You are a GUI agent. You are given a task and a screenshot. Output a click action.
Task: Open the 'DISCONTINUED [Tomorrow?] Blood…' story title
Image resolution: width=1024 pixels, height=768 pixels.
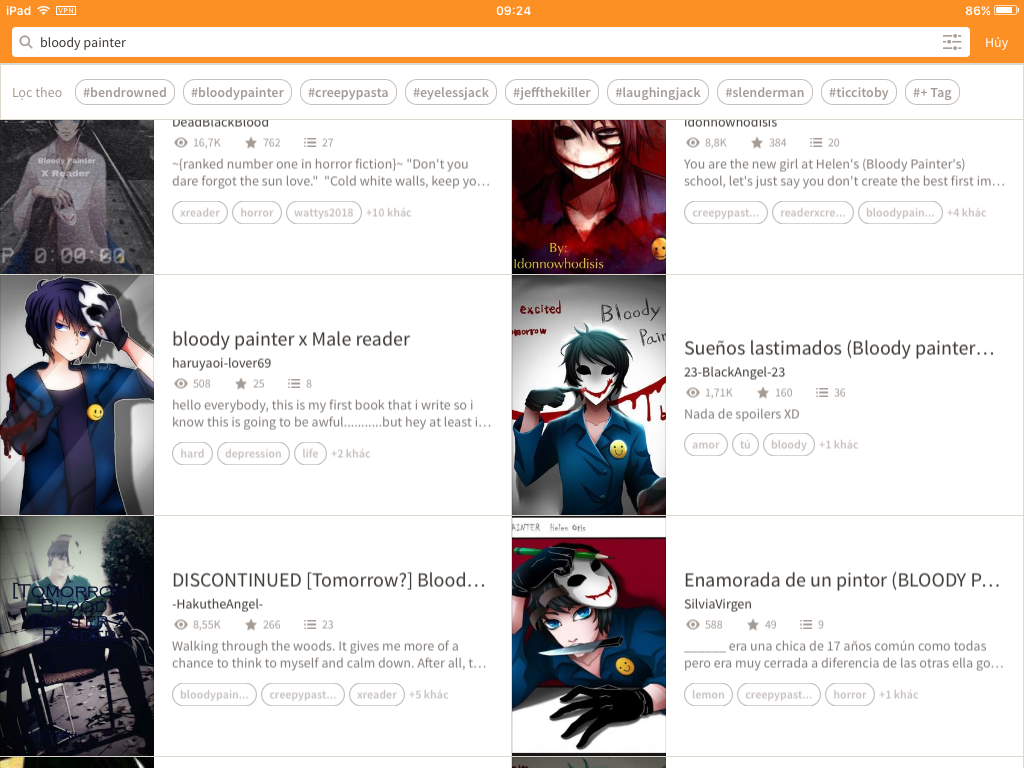click(x=329, y=580)
